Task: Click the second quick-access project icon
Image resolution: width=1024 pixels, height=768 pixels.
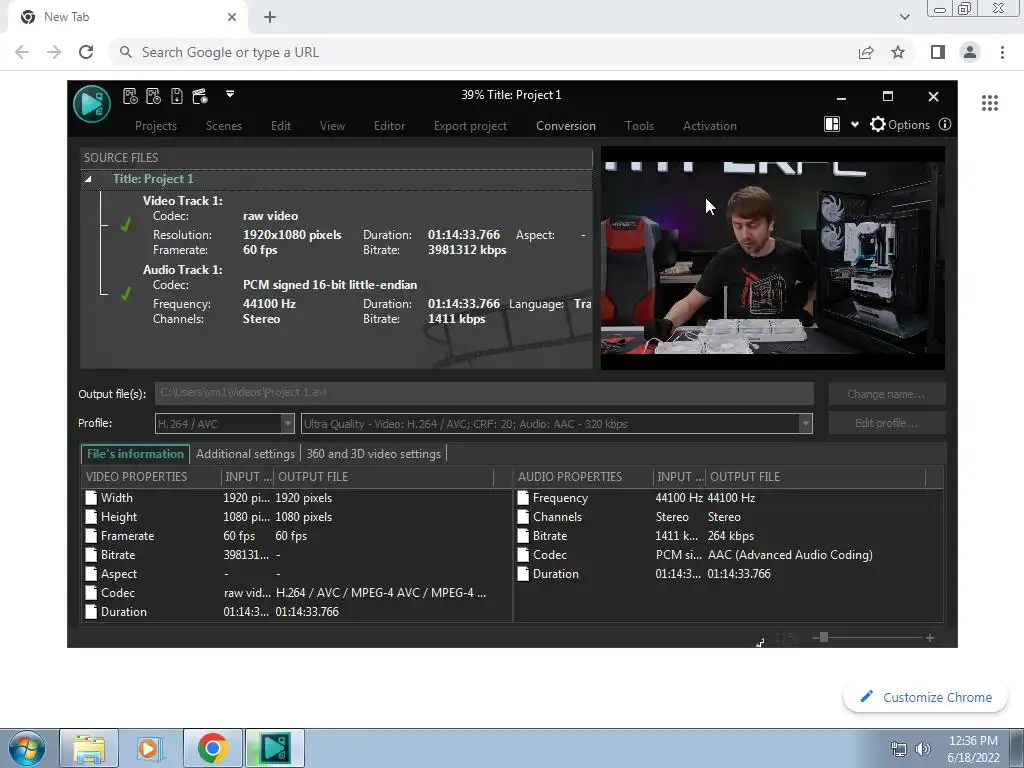Action: click(x=153, y=97)
